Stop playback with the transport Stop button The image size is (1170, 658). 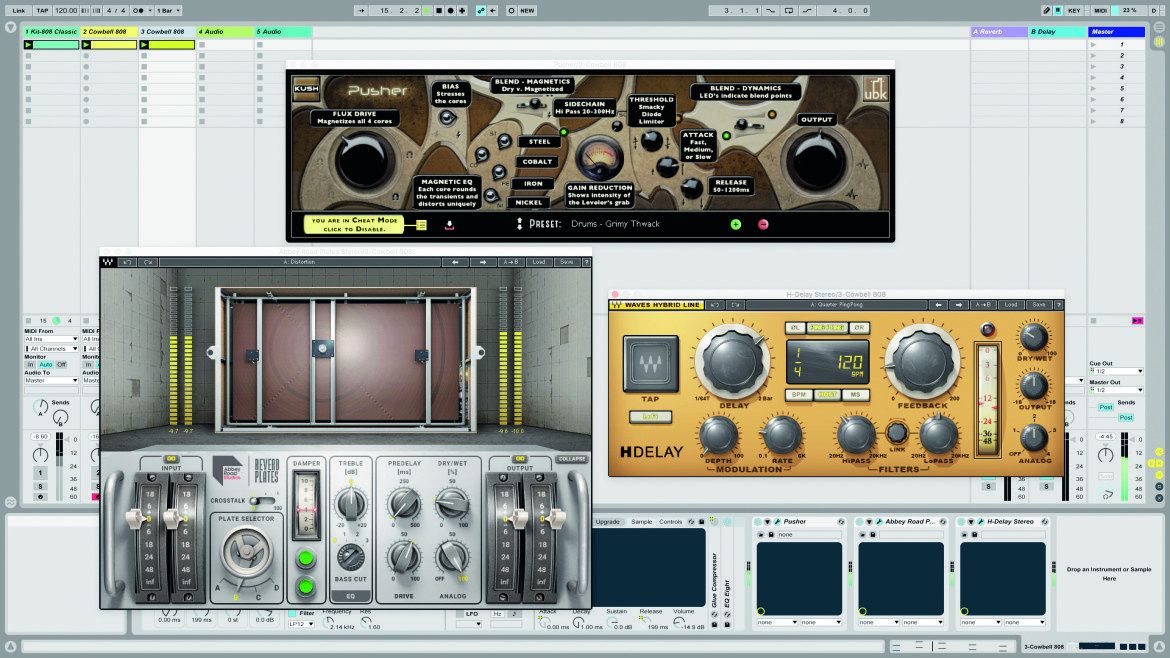(439, 10)
